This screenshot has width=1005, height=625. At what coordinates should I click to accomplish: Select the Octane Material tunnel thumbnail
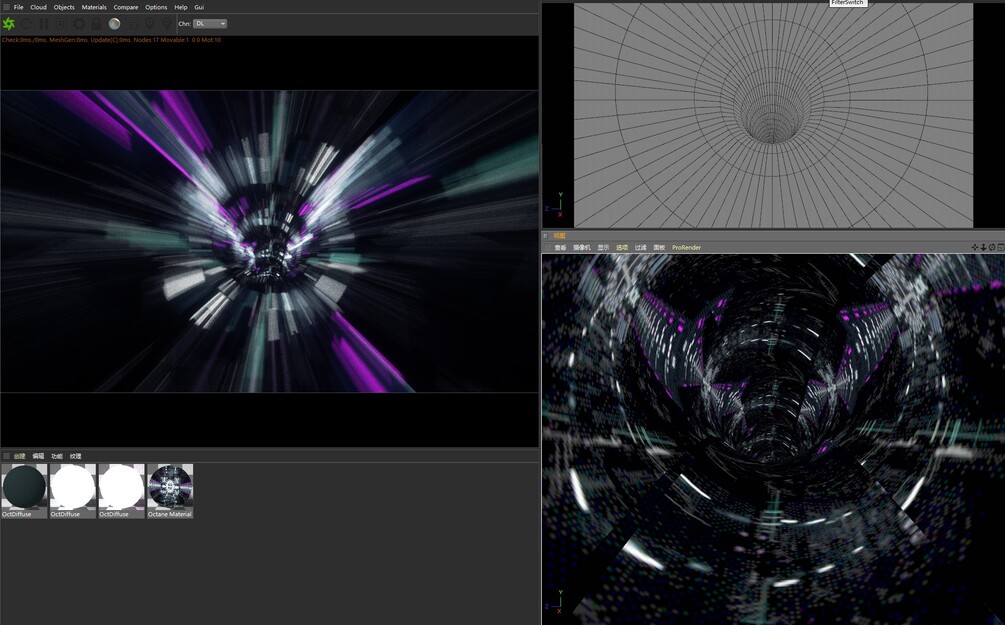pyautogui.click(x=170, y=490)
